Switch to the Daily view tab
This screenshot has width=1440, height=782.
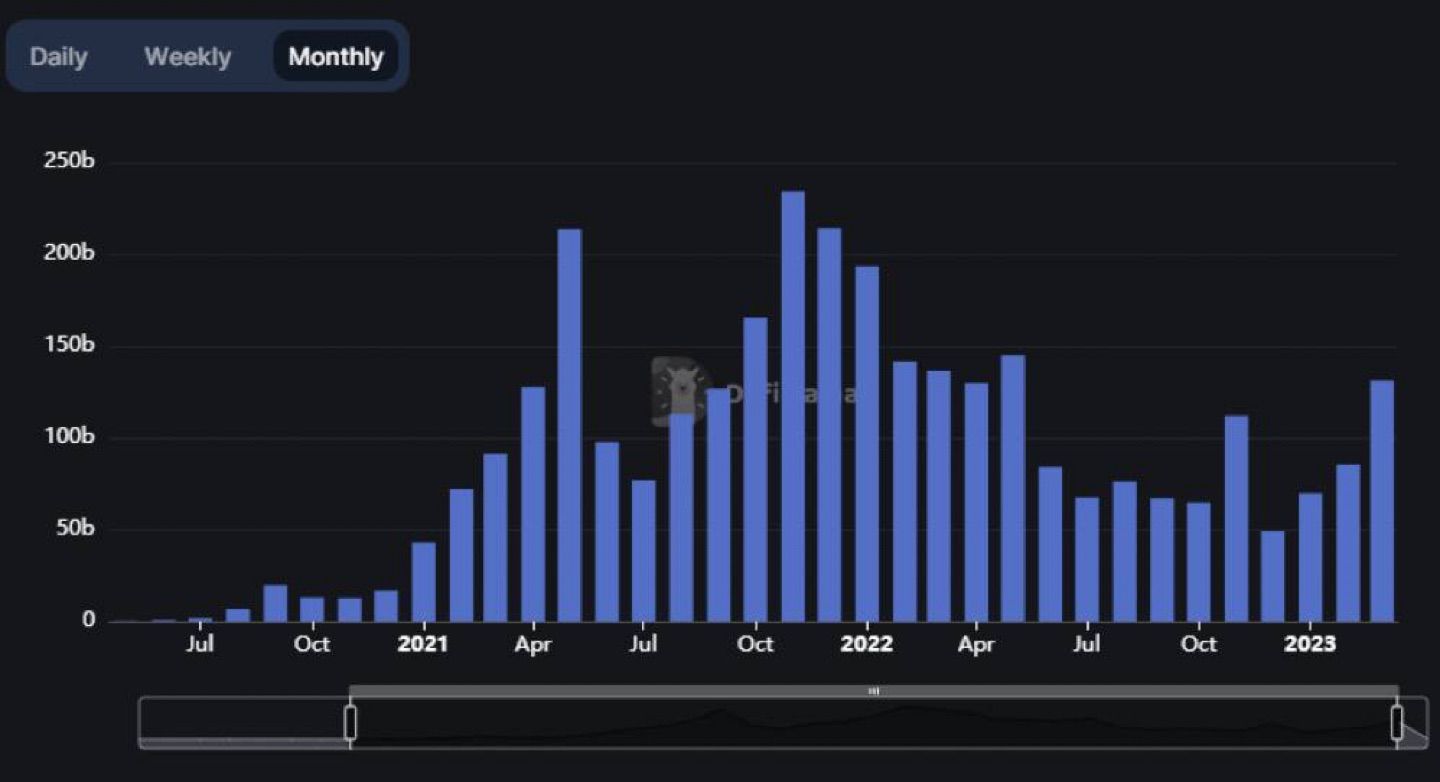click(59, 56)
